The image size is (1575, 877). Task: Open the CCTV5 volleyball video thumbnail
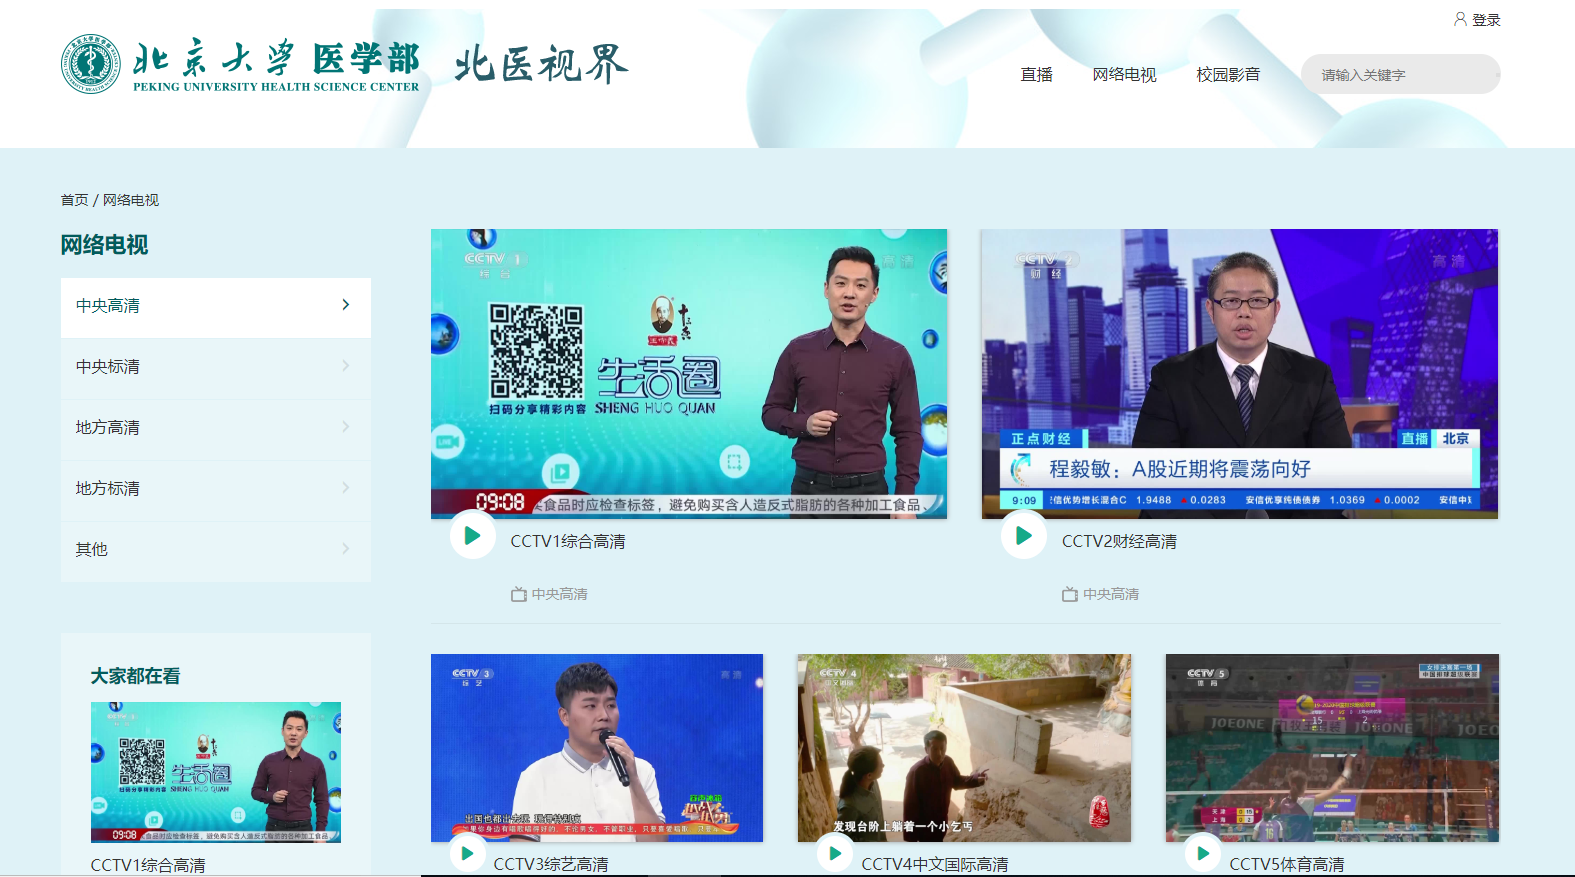coord(1332,748)
